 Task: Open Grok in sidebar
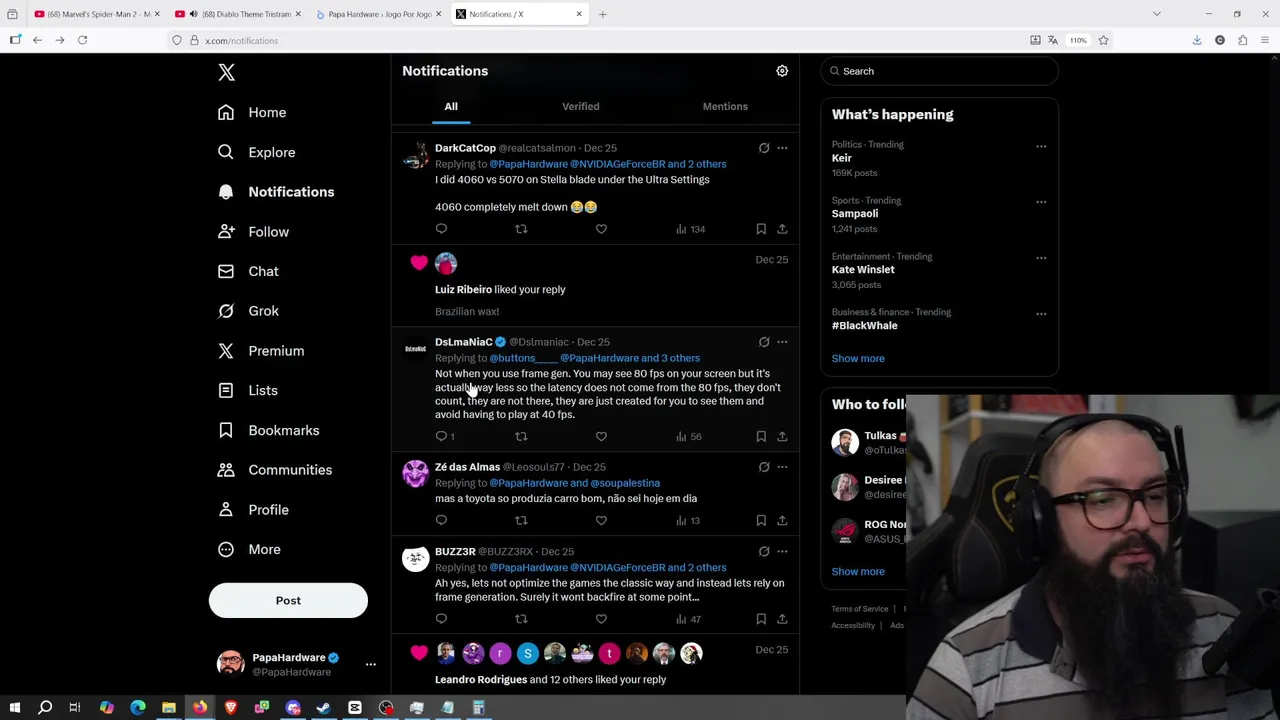(250, 311)
